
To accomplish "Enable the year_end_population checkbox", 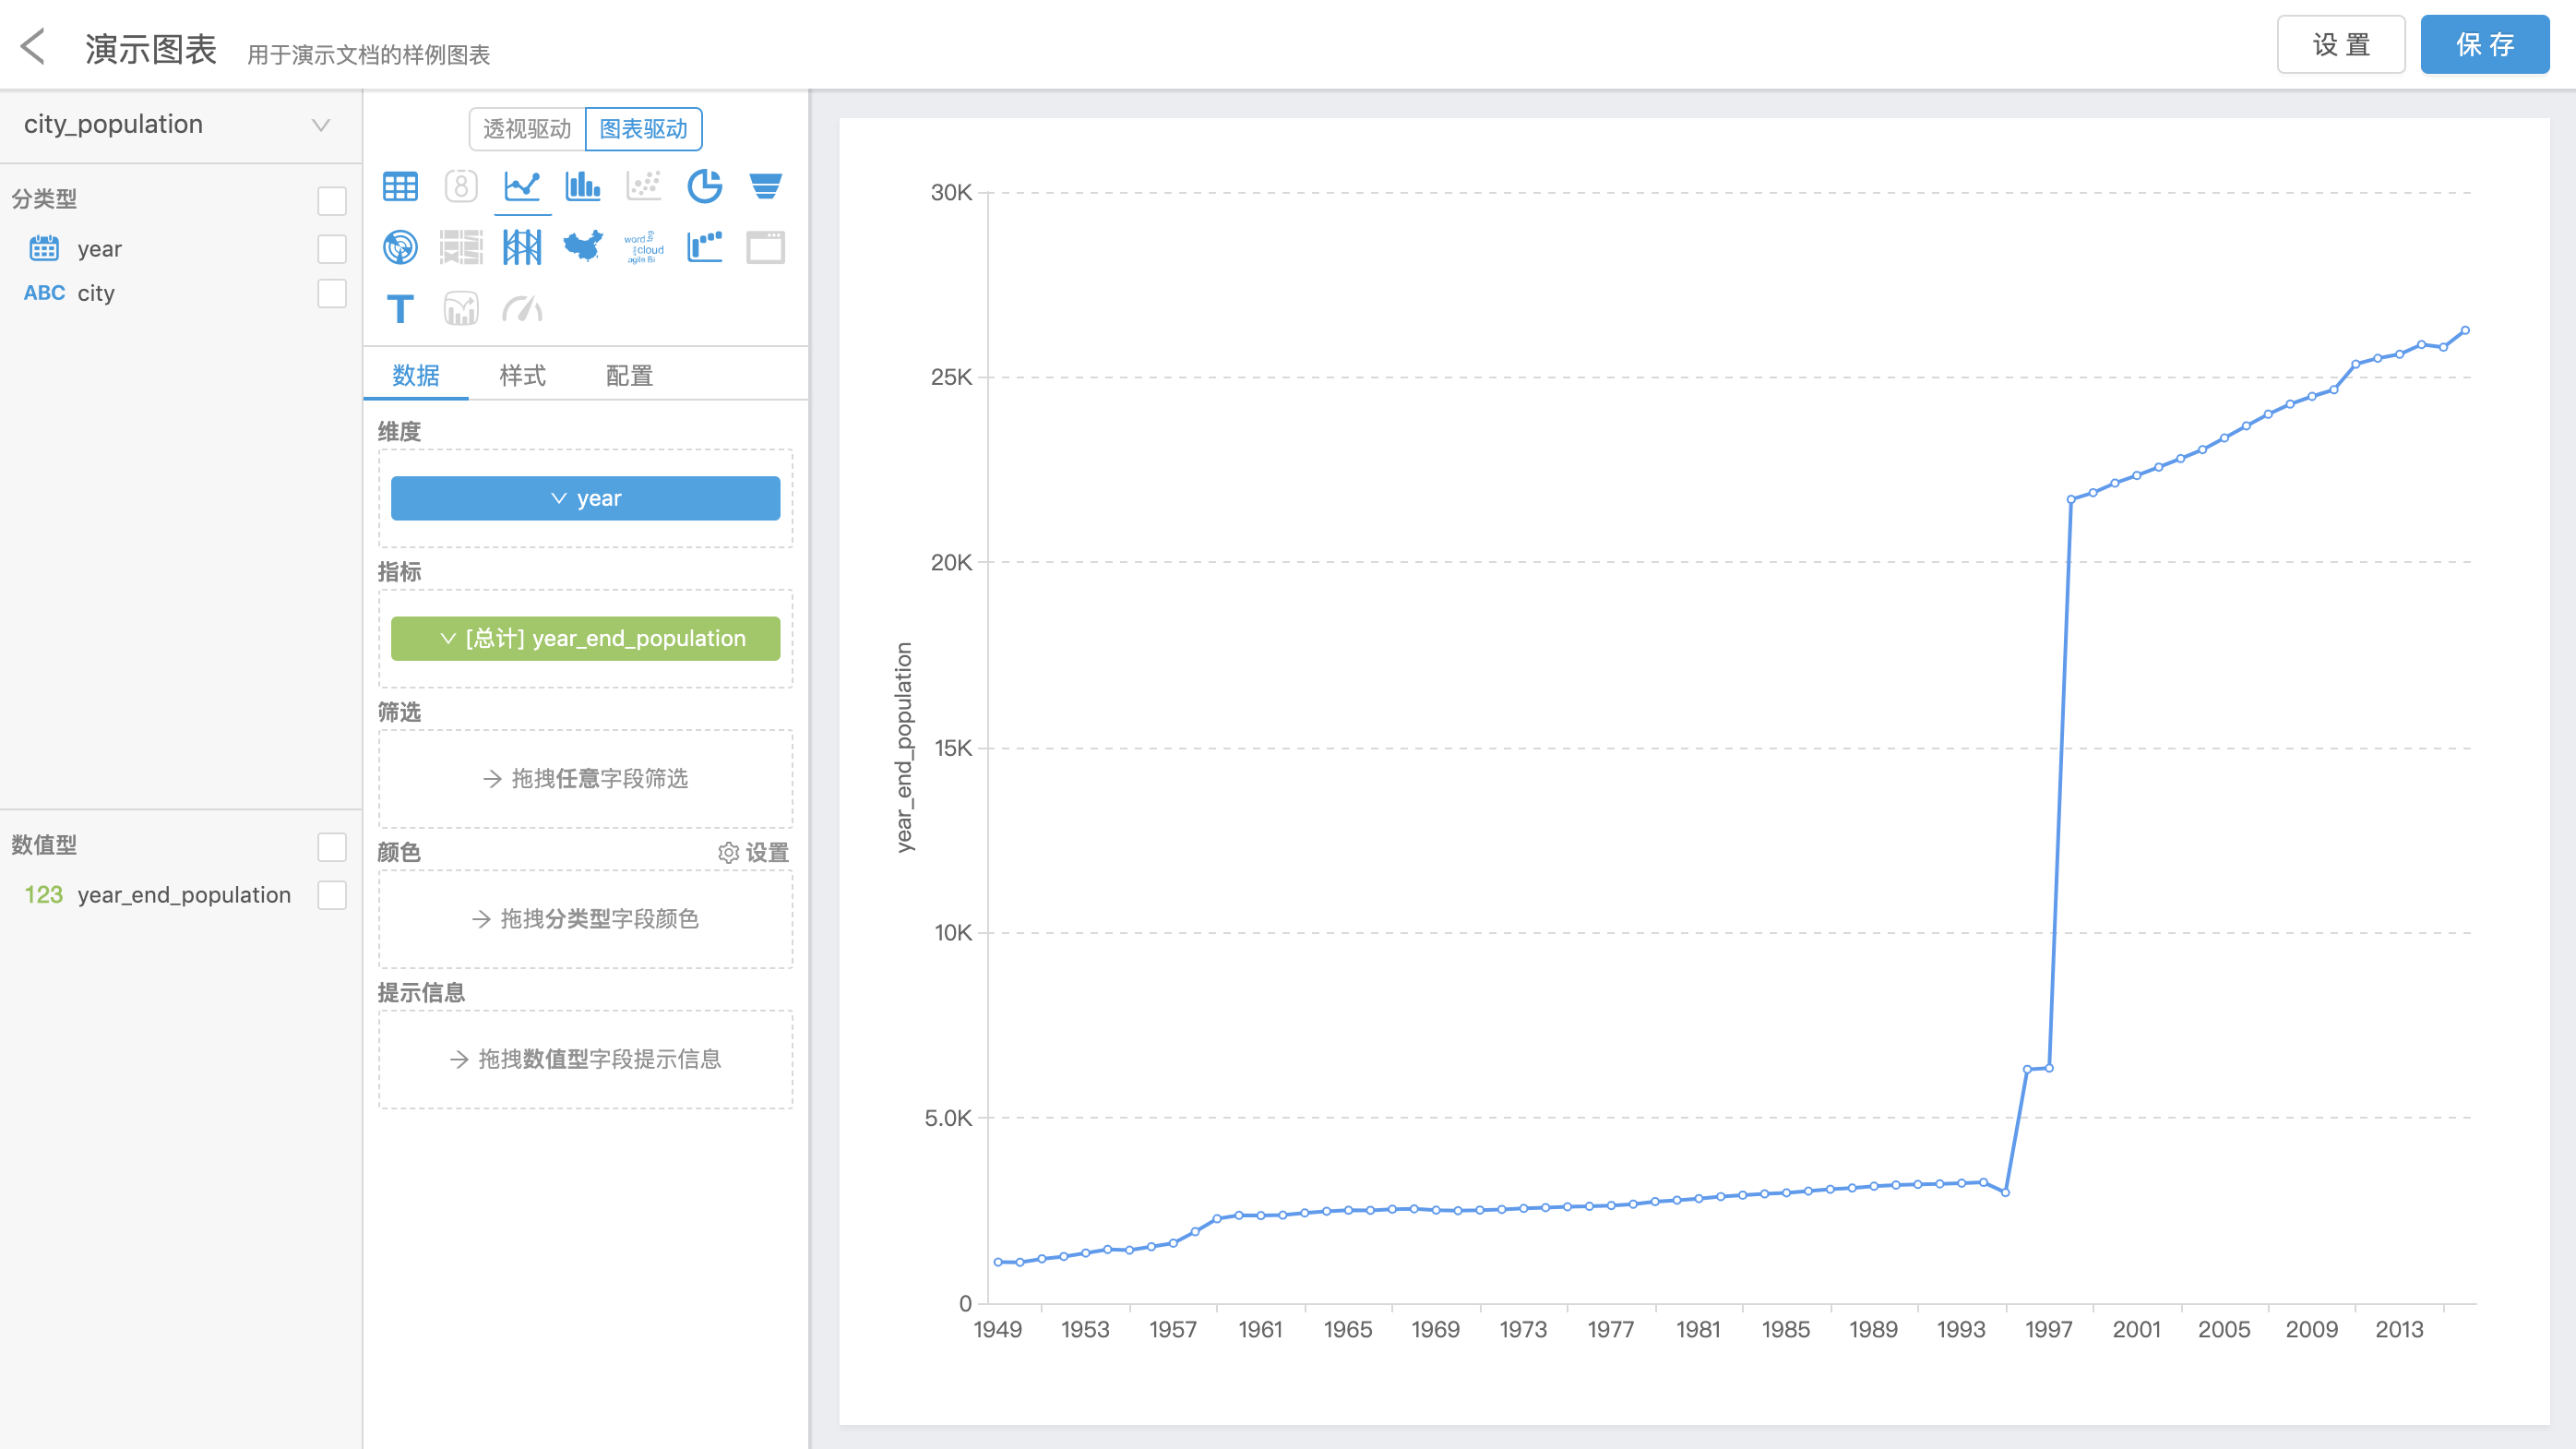I will click(x=332, y=895).
